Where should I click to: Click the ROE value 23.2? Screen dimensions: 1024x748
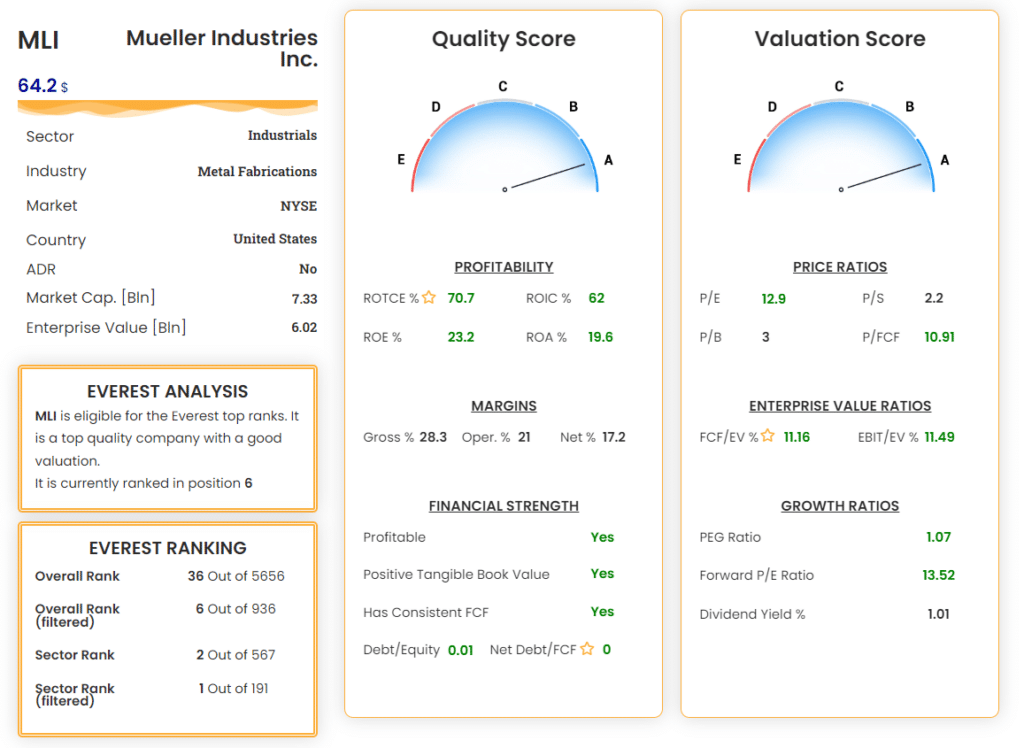click(460, 337)
